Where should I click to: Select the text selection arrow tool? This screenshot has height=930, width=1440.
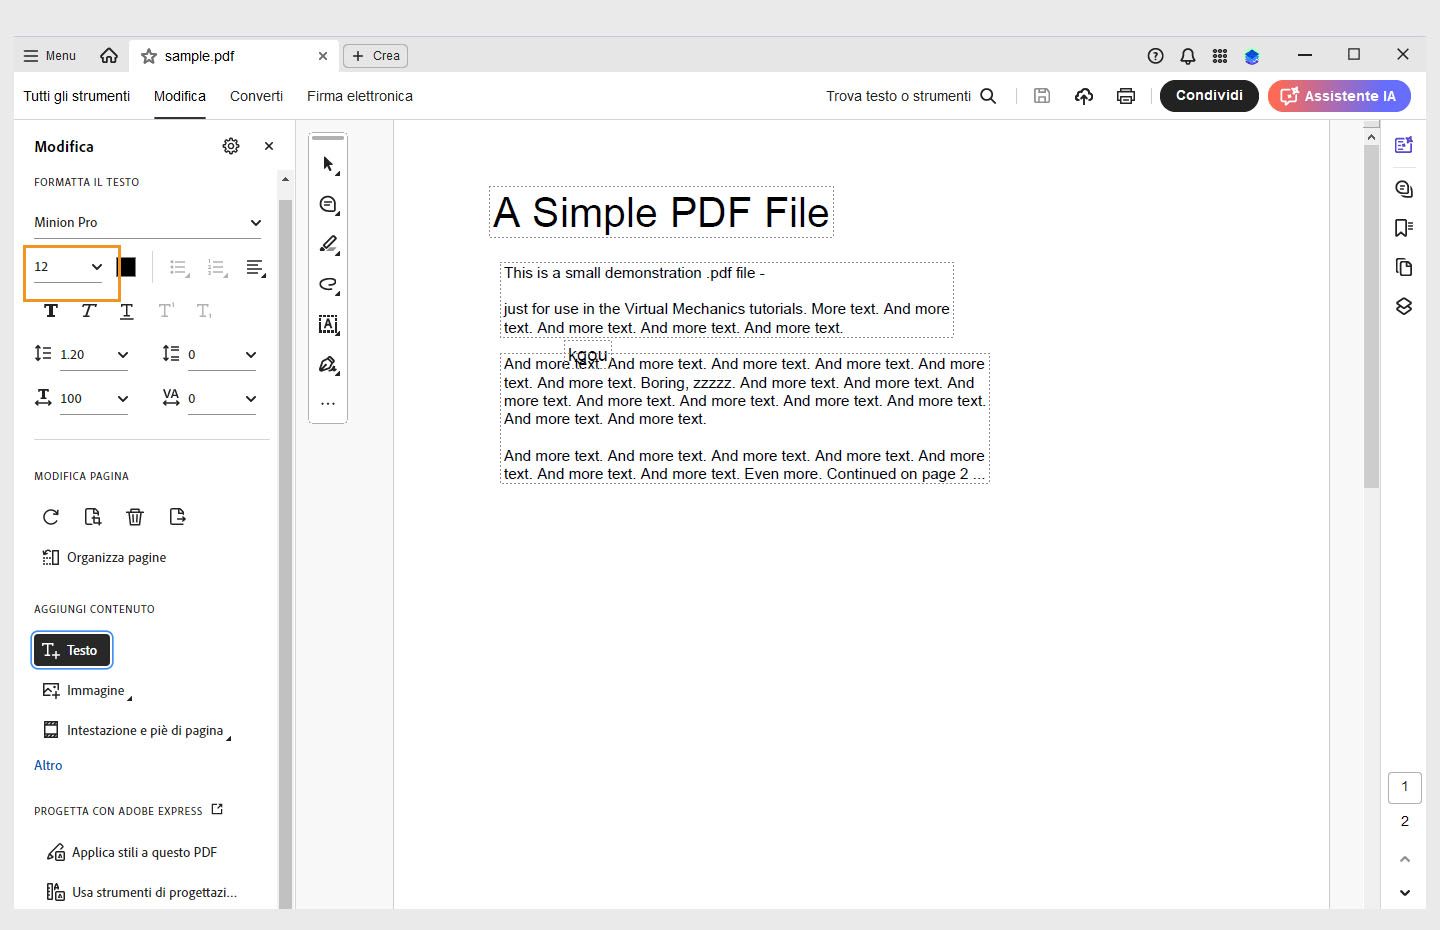click(328, 163)
